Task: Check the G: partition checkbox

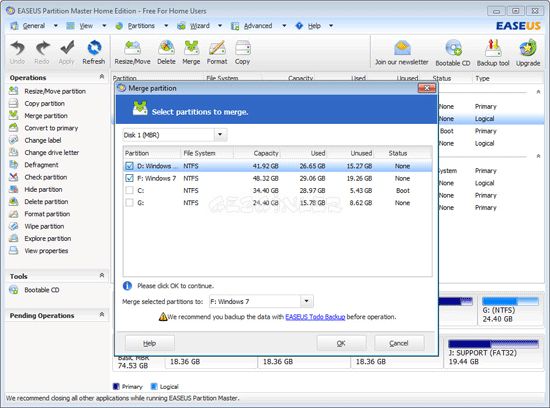Action: (x=129, y=203)
